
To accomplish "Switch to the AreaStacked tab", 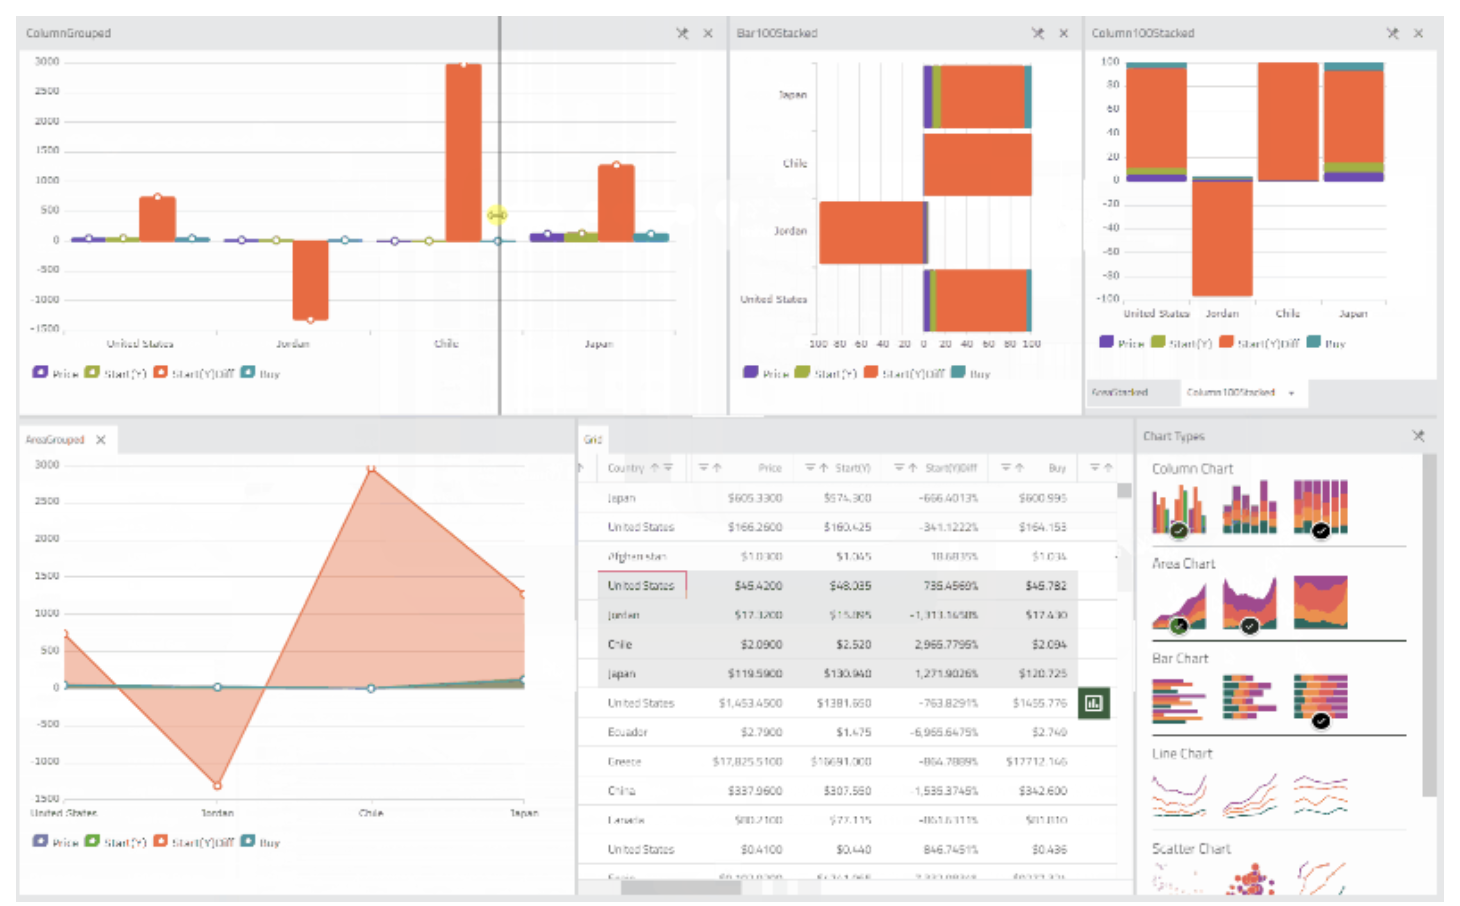I will pos(1120,393).
